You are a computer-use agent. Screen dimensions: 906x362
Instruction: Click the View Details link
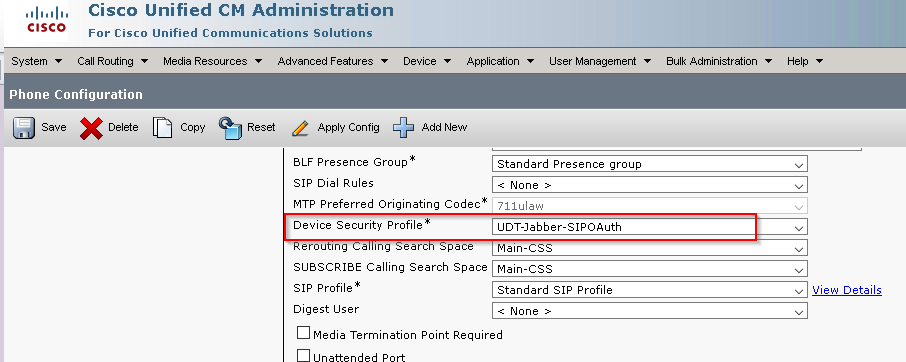click(x=846, y=290)
